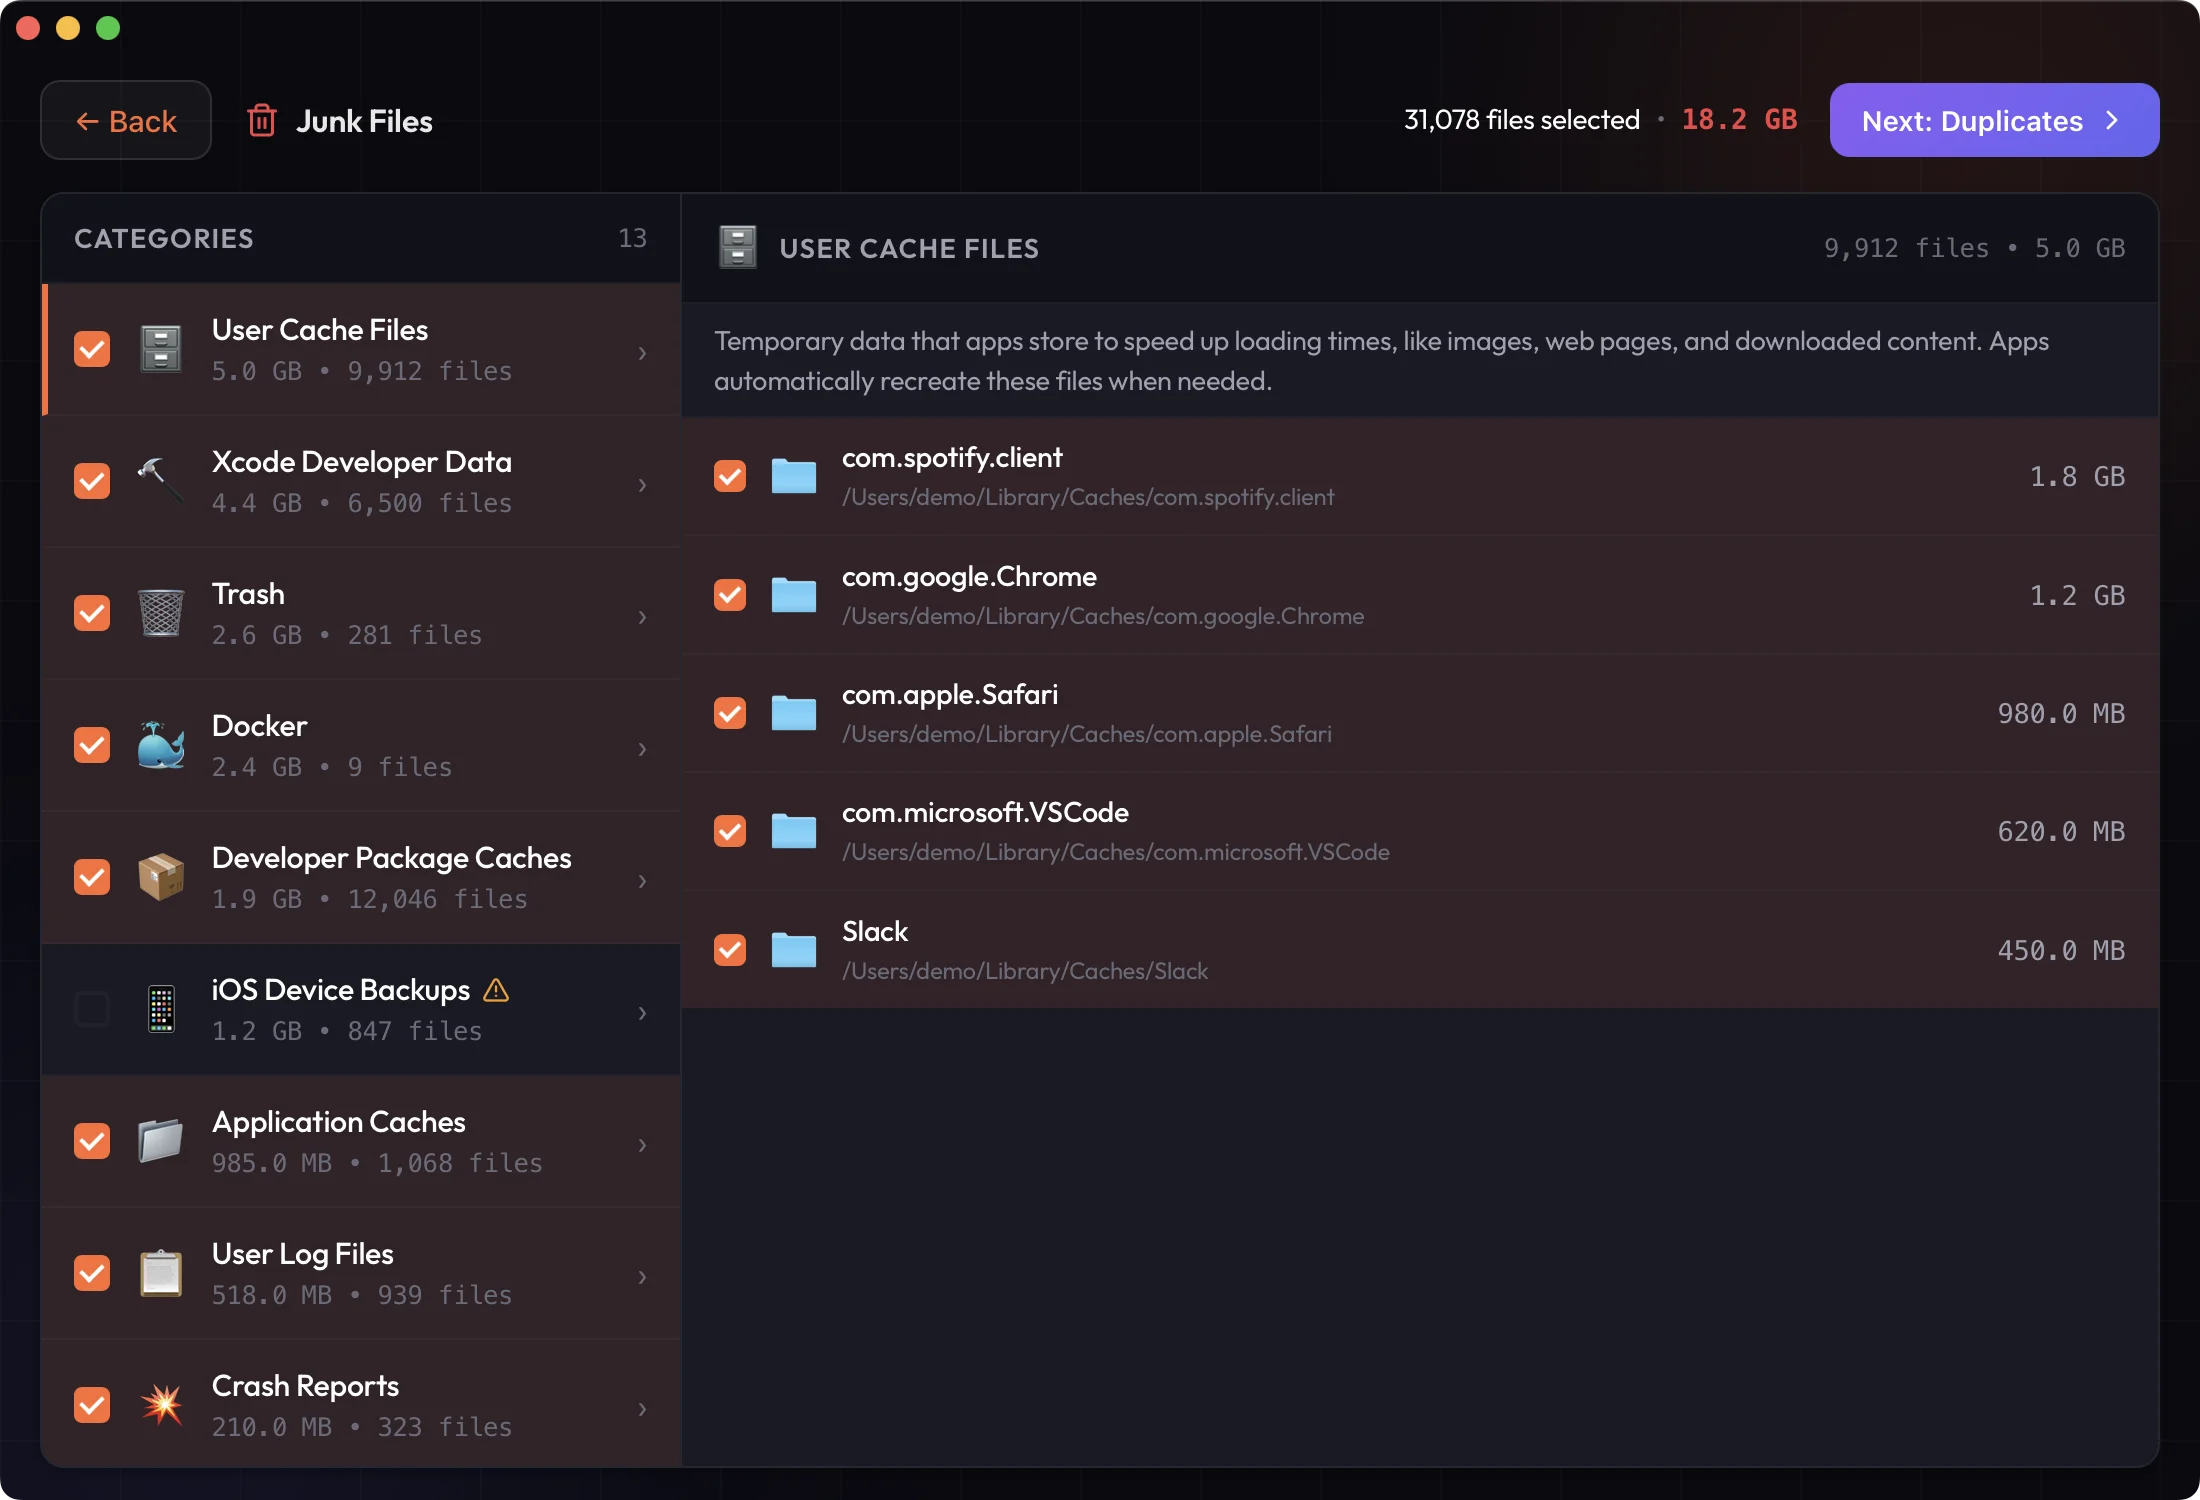Click the Xcode hammer icon
The height and width of the screenshot is (1500, 2200).
[x=160, y=481]
